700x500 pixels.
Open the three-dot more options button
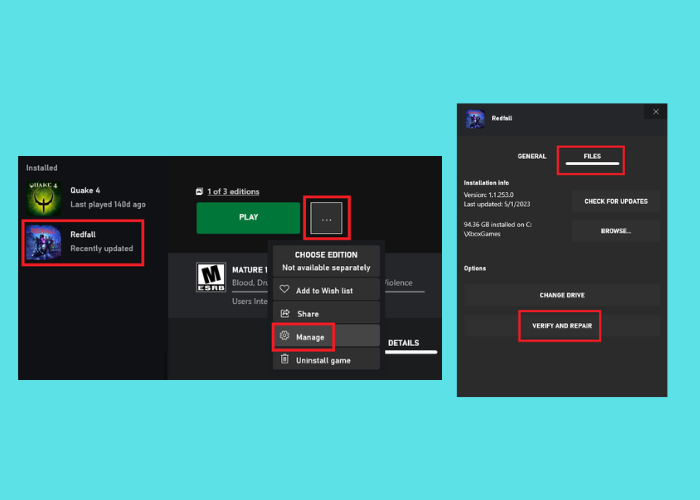(x=326, y=218)
